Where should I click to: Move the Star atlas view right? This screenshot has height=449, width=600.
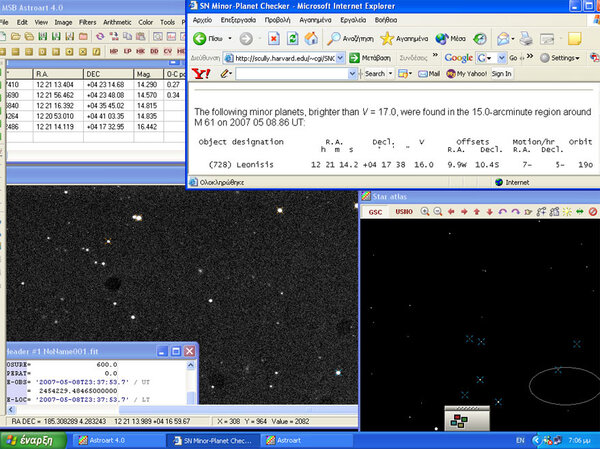tap(464, 211)
